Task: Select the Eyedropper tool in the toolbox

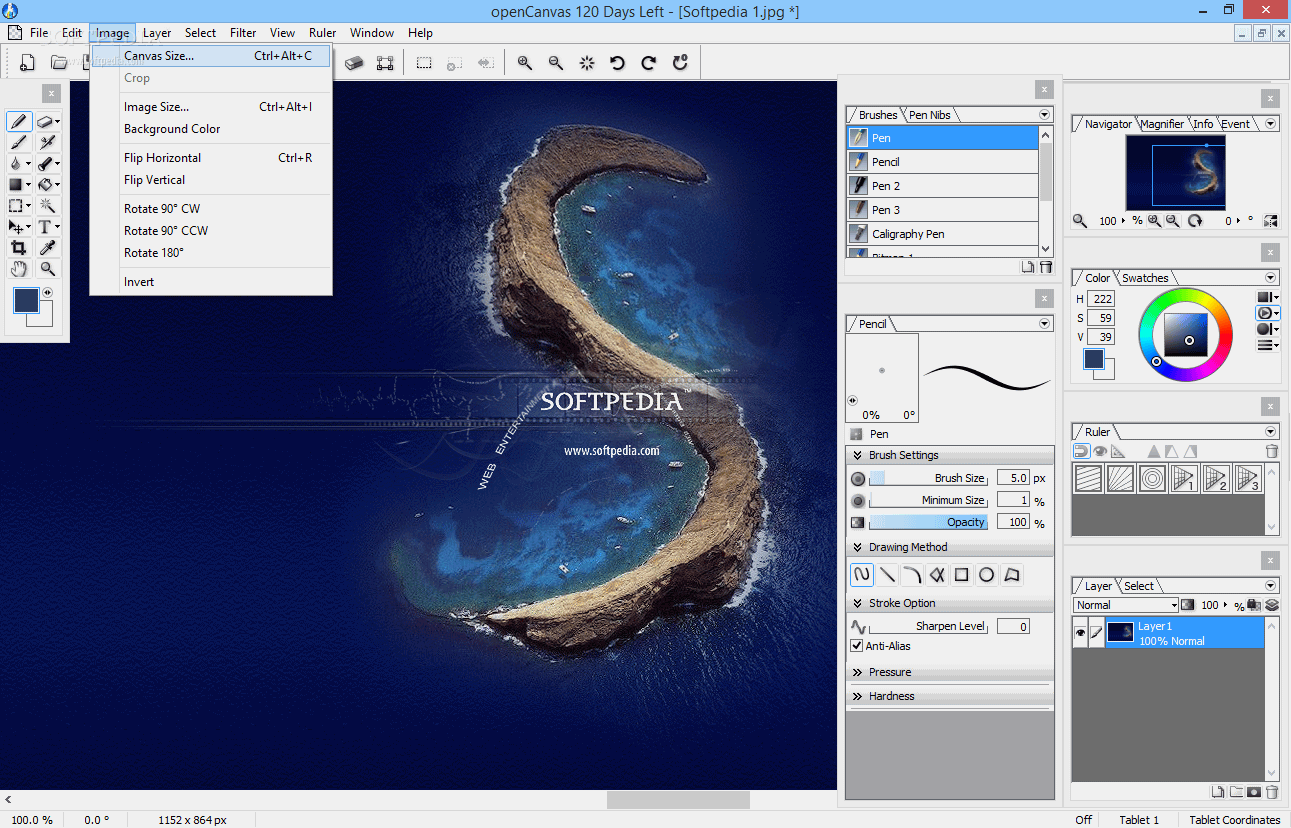Action: click(47, 248)
